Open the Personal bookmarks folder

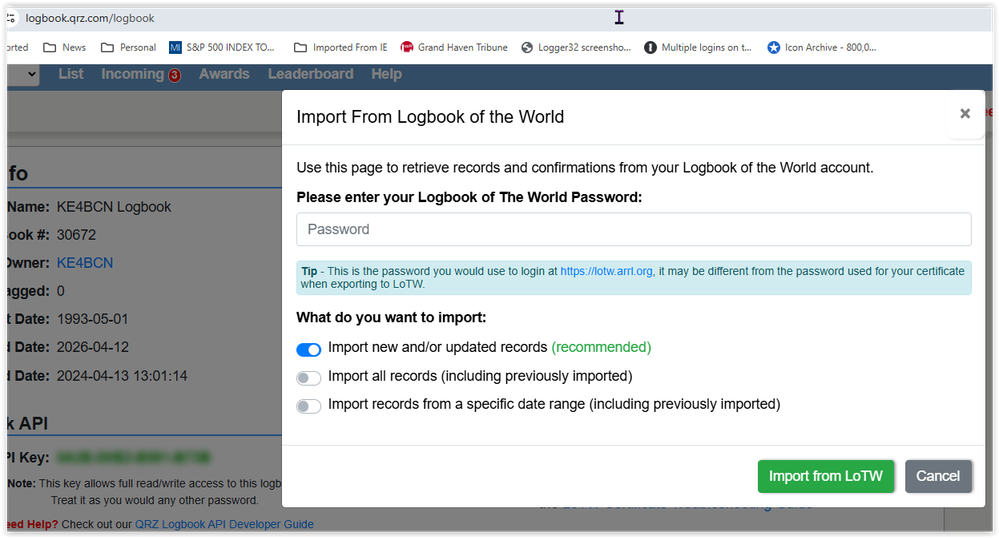129,47
